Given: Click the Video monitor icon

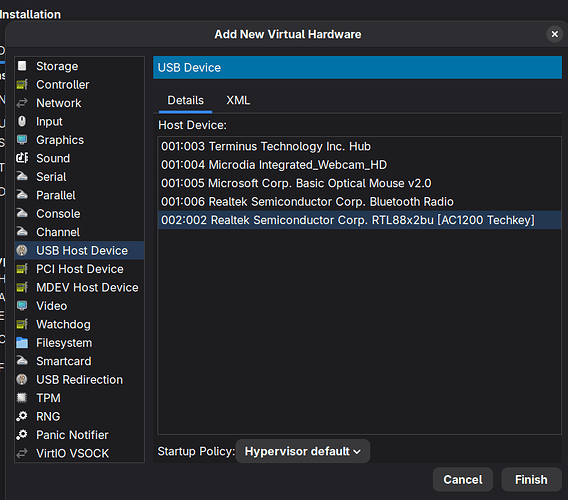Looking at the screenshot, I should 22,306.
